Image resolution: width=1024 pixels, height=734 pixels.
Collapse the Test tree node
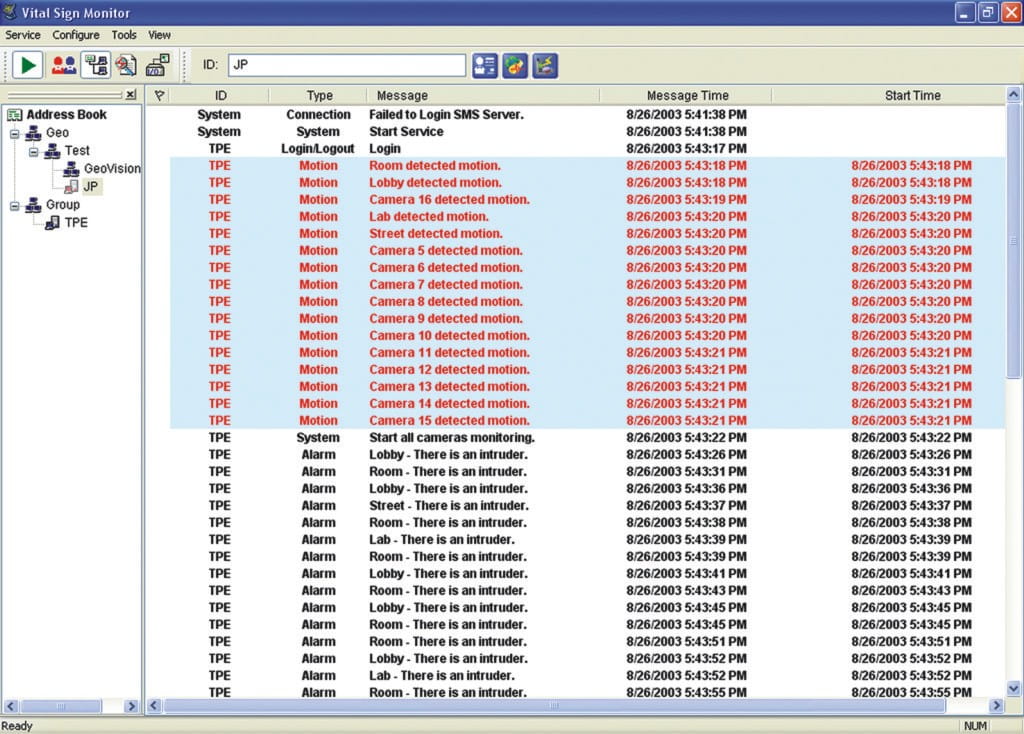[34, 151]
